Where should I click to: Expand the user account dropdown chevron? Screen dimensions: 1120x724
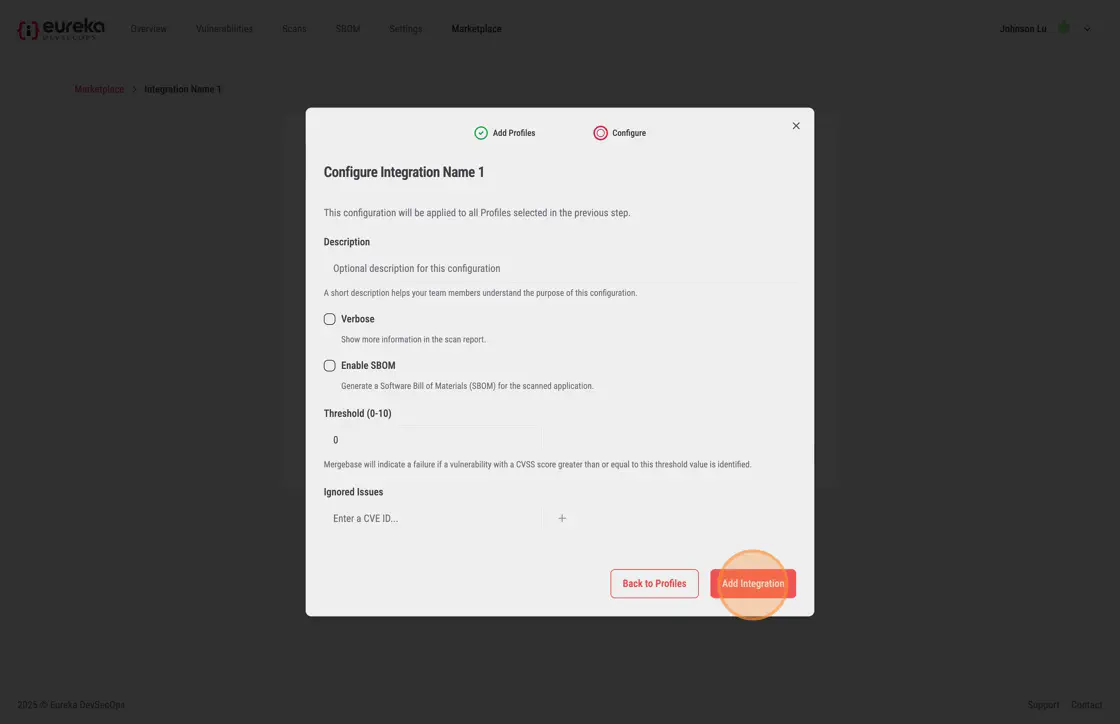pos(1087,29)
